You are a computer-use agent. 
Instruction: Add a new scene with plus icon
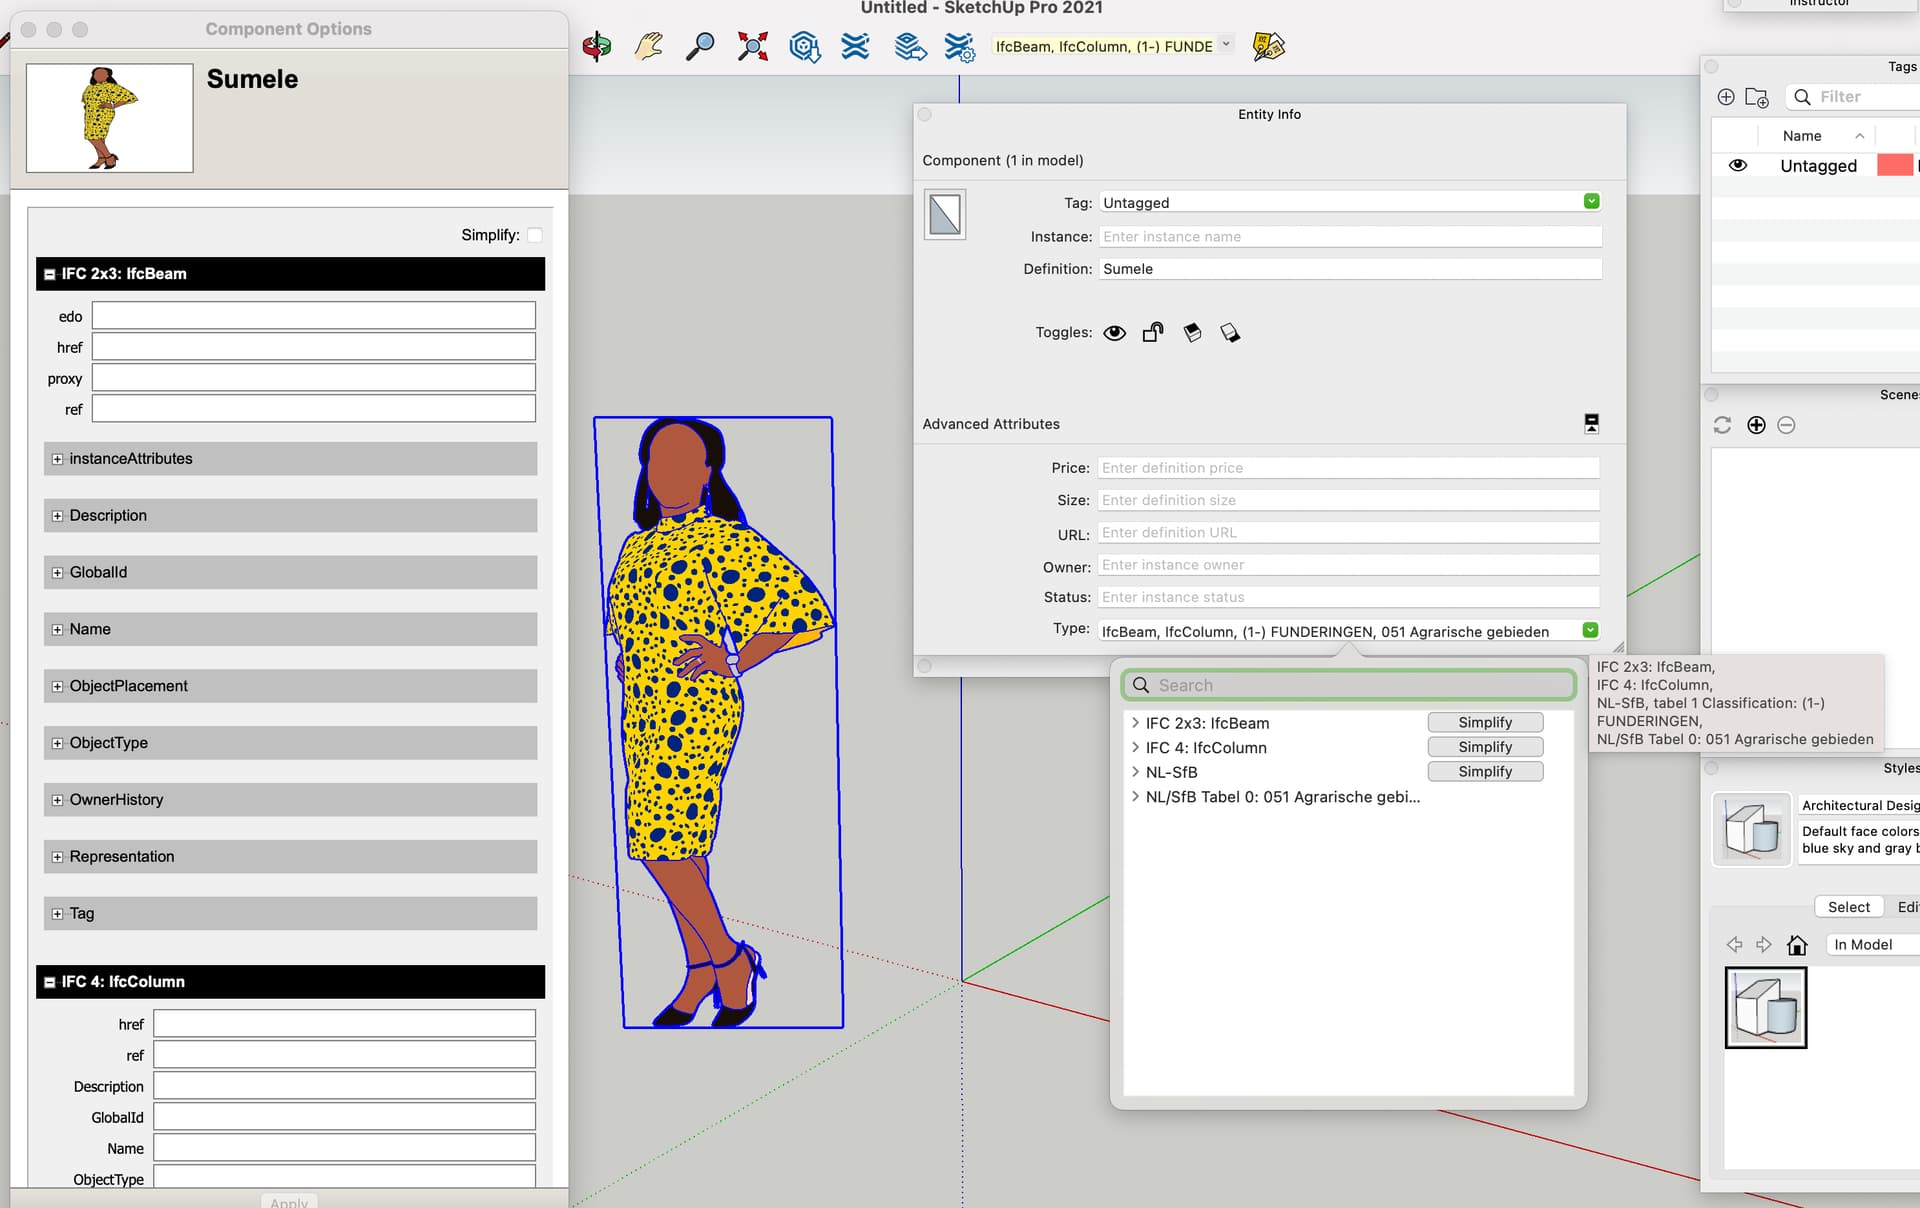pyautogui.click(x=1756, y=425)
